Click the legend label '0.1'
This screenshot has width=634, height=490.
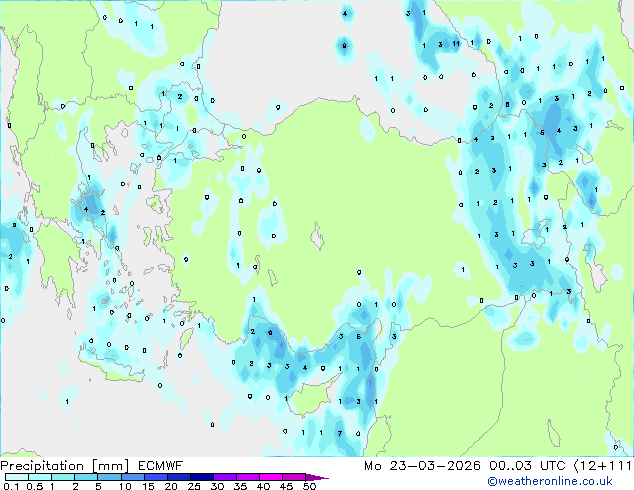11,486
